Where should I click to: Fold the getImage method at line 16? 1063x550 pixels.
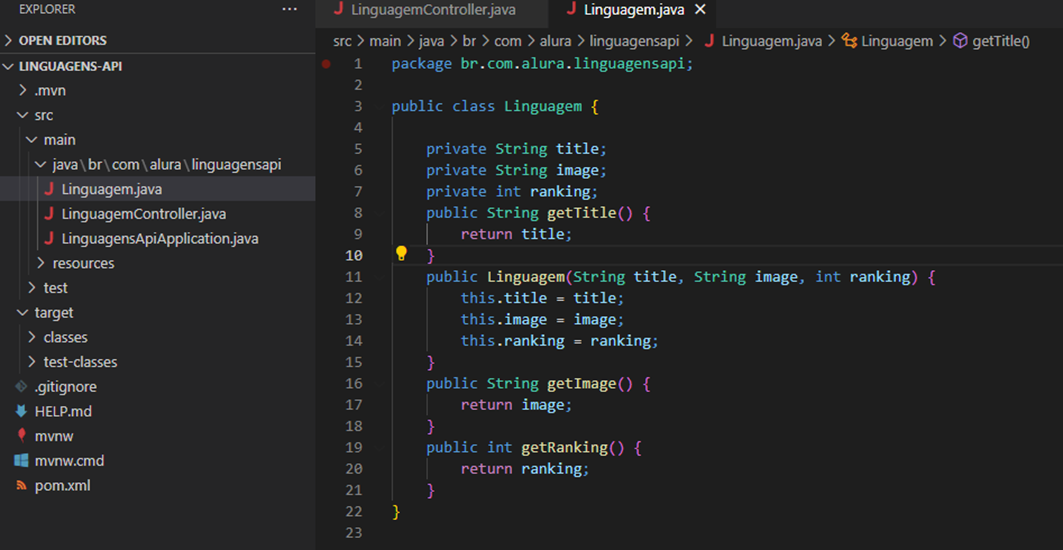379,383
